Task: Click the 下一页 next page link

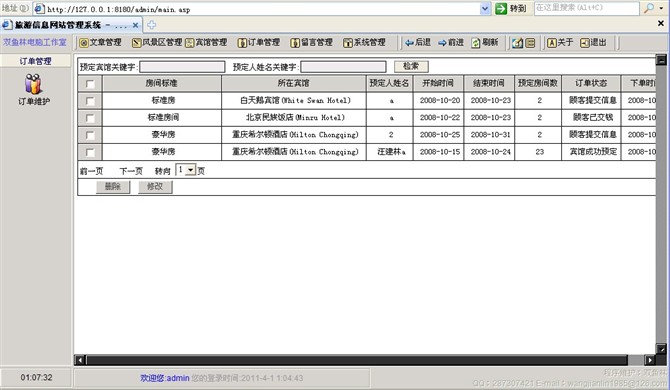Action: pyautogui.click(x=131, y=171)
